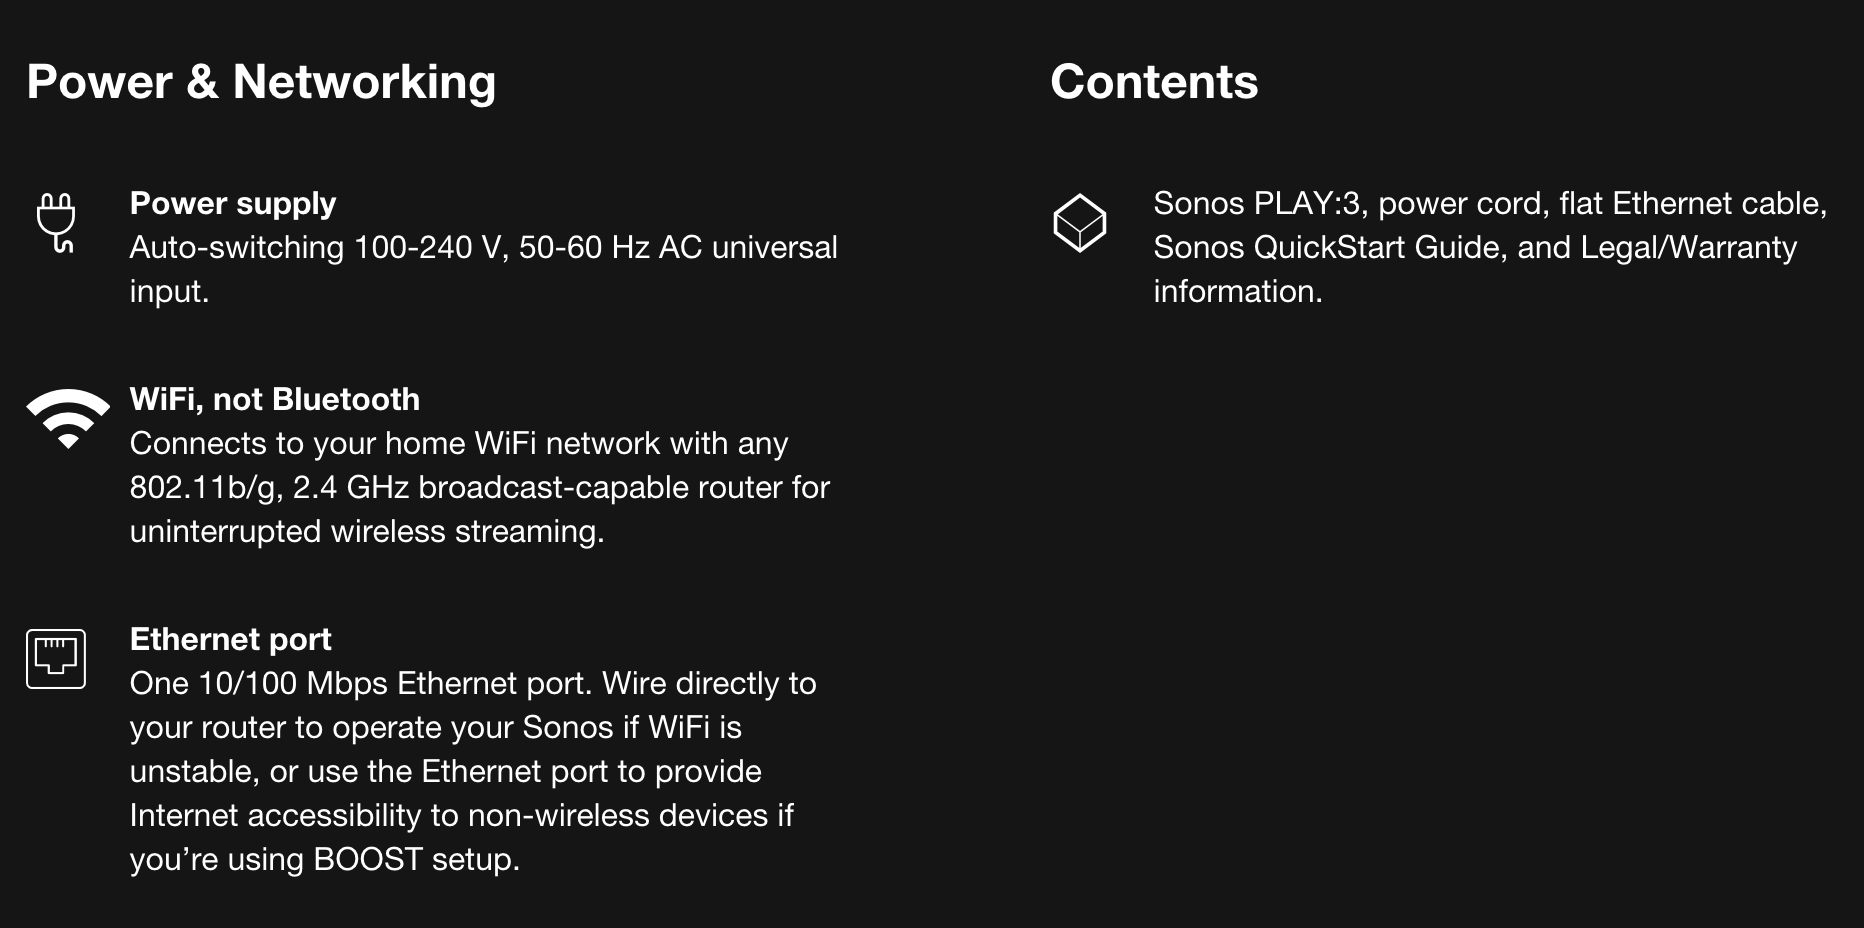Click the Ethernet port icon
1864x928 pixels.
click(56, 658)
